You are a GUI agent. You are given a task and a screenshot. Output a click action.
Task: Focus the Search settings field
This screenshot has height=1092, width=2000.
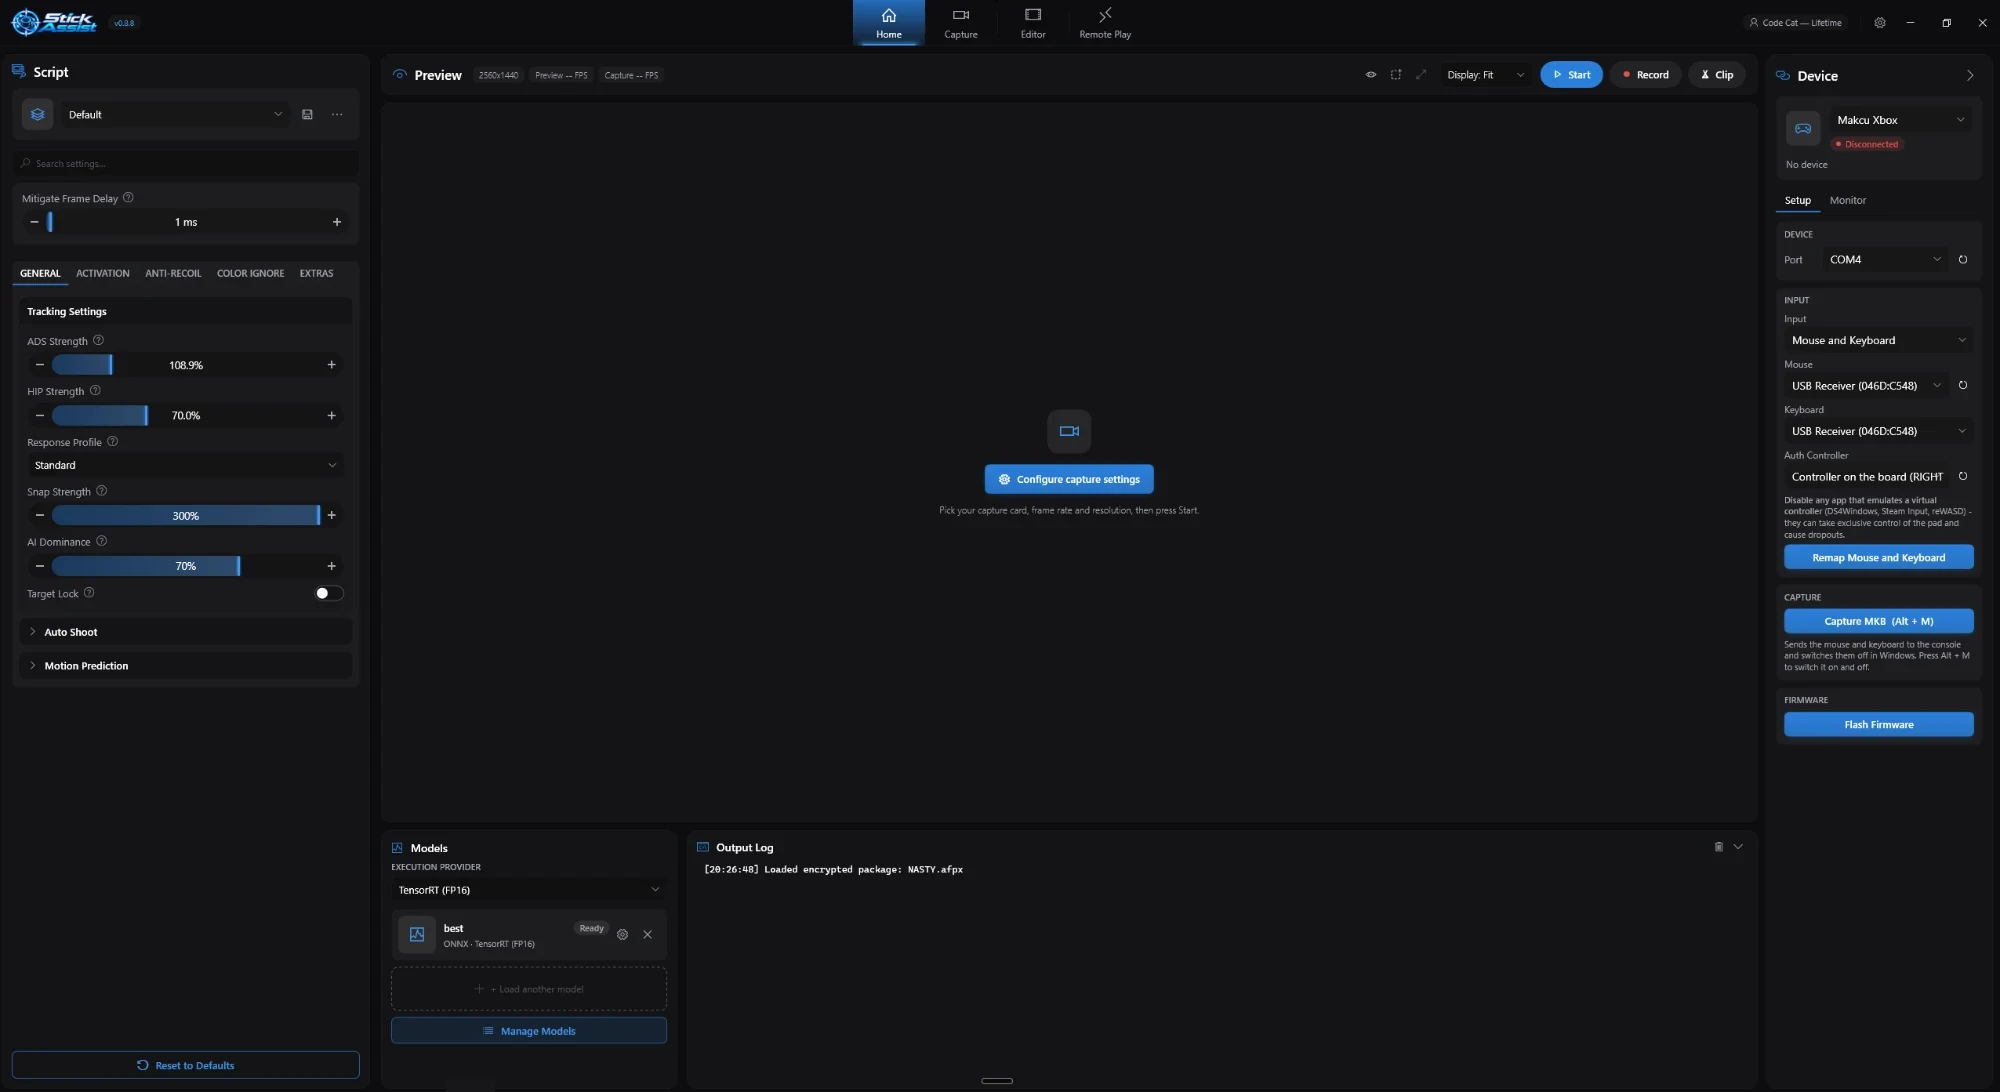coord(185,164)
